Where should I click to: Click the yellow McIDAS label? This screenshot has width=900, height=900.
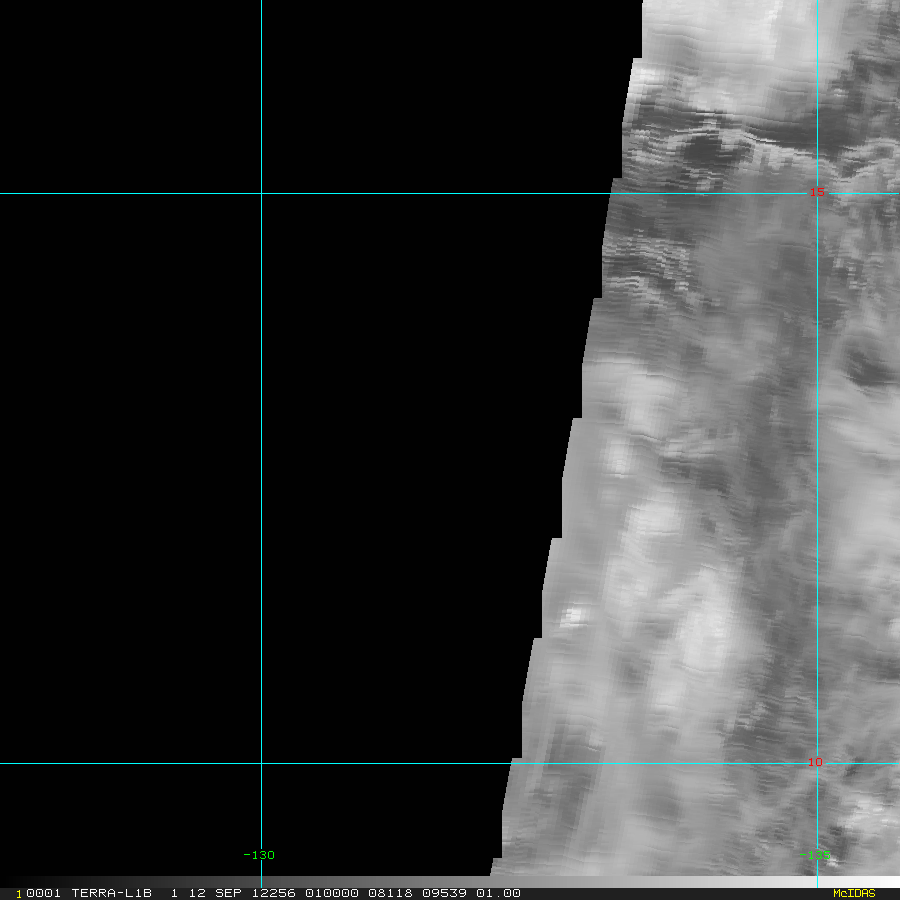[853, 893]
